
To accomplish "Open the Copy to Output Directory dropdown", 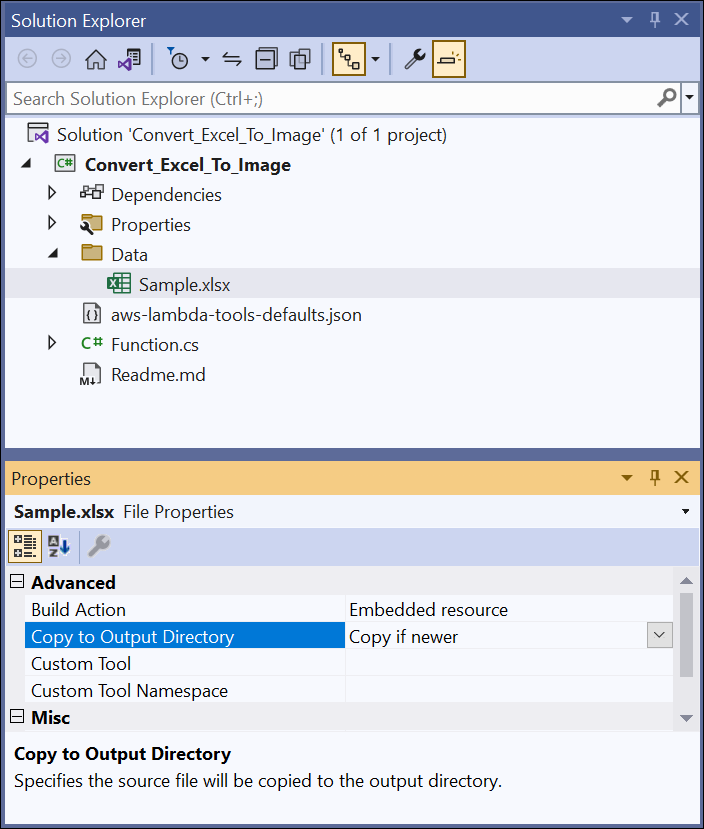I will 659,636.
